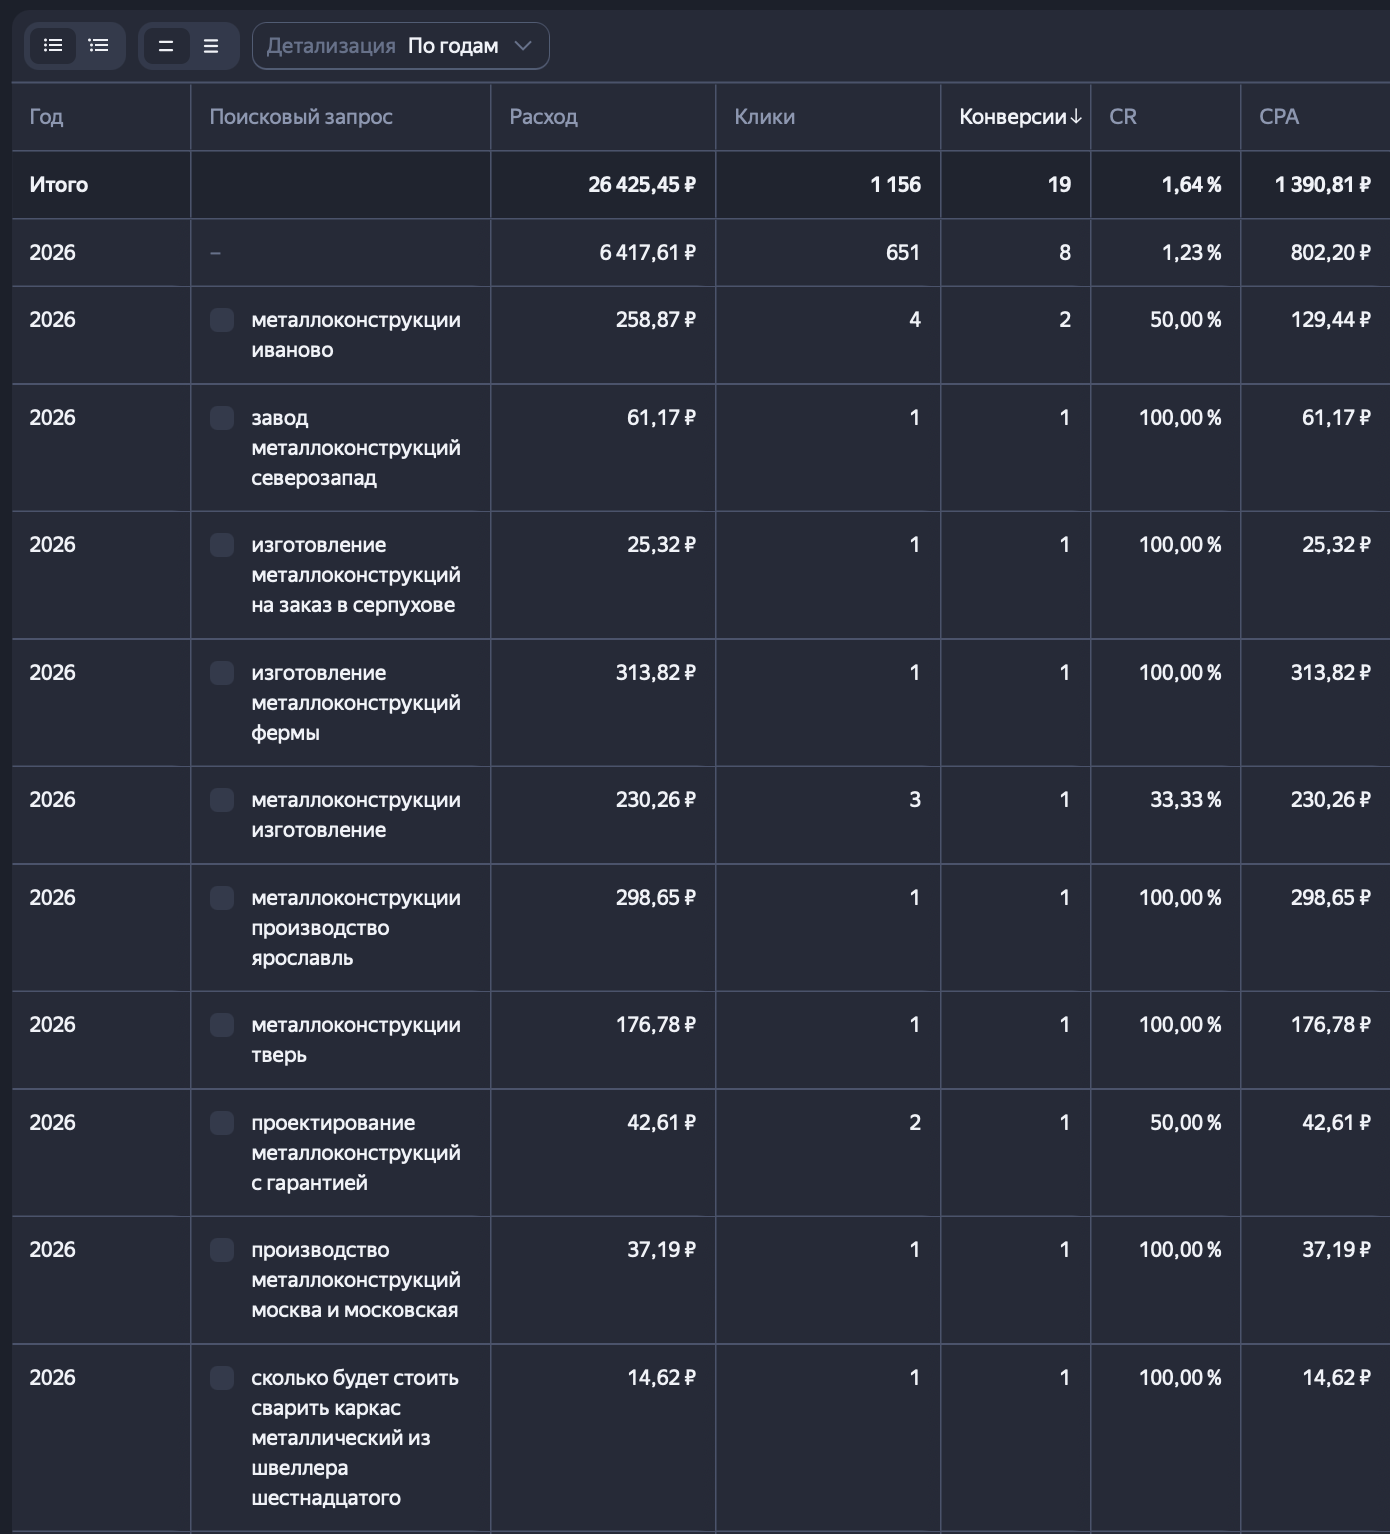Check the проектирование металлоконструкций с гарантией checkbox

tap(222, 1123)
